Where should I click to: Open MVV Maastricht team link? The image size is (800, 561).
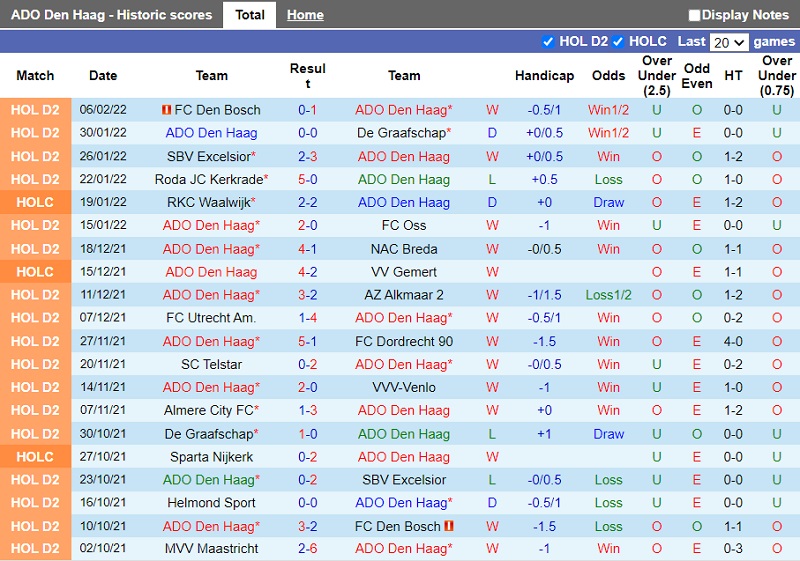tap(211, 549)
